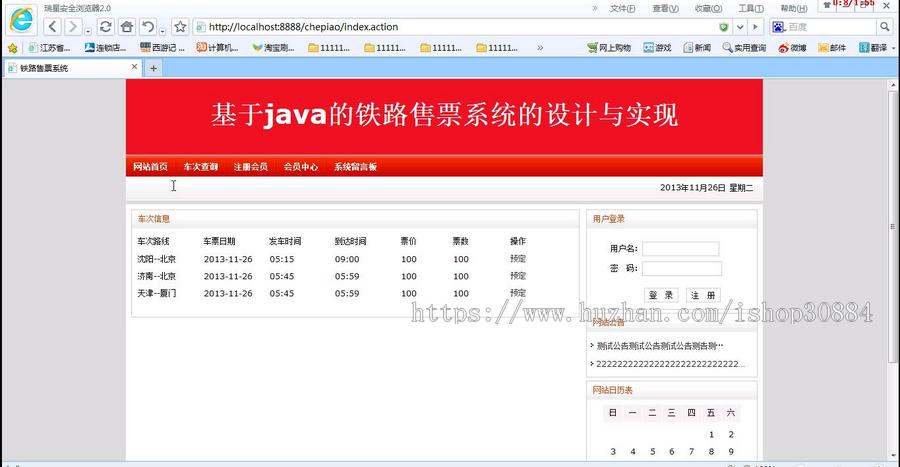This screenshot has width=900, height=467.
Task: Focus the 用户名 input field
Action: tap(681, 248)
